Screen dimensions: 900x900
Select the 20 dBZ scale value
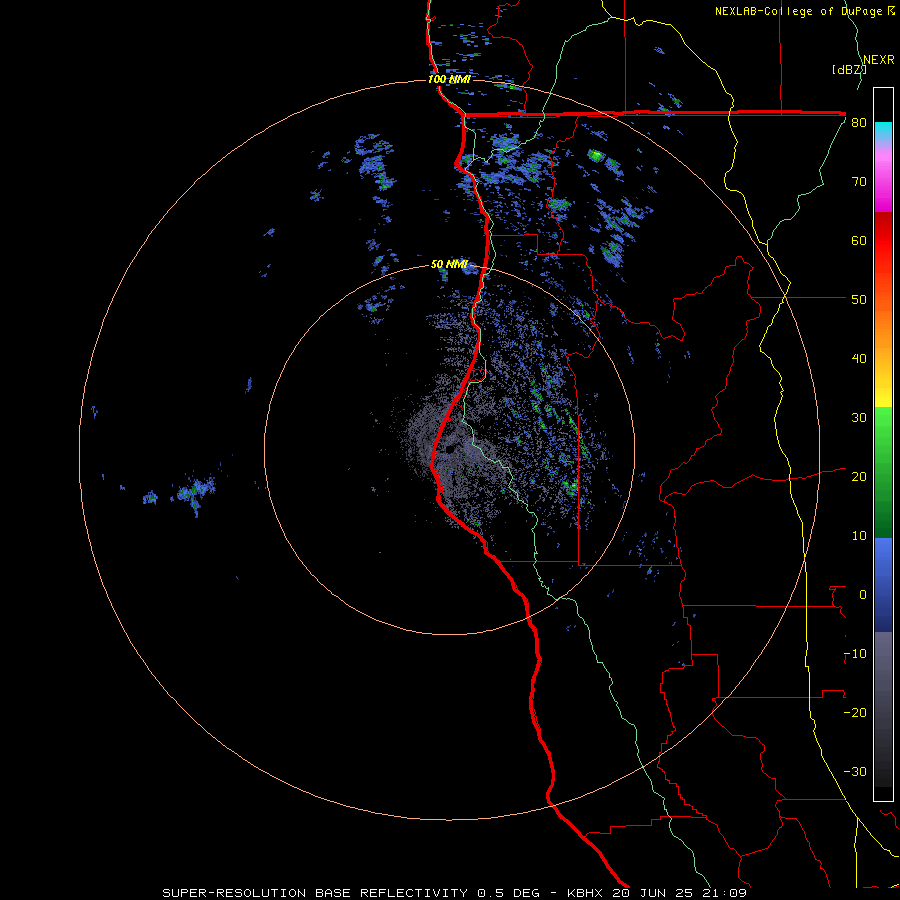click(x=859, y=477)
